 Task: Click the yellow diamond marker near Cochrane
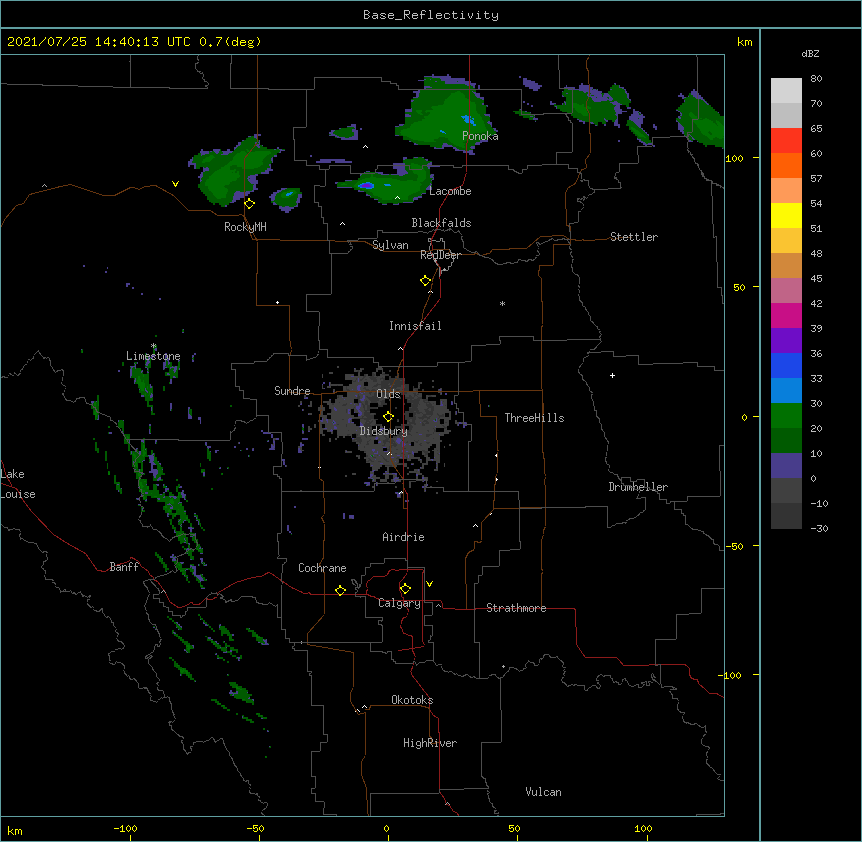click(340, 590)
